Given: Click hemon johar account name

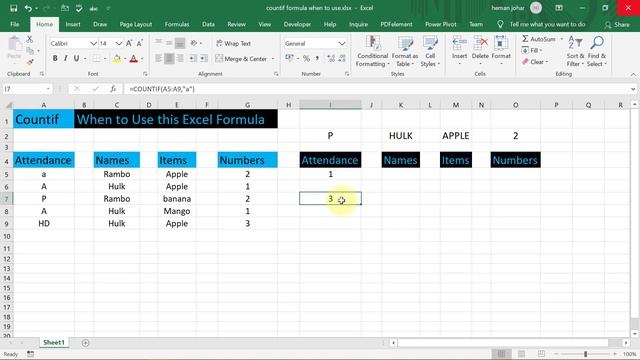Looking at the screenshot, I should pos(508,8).
